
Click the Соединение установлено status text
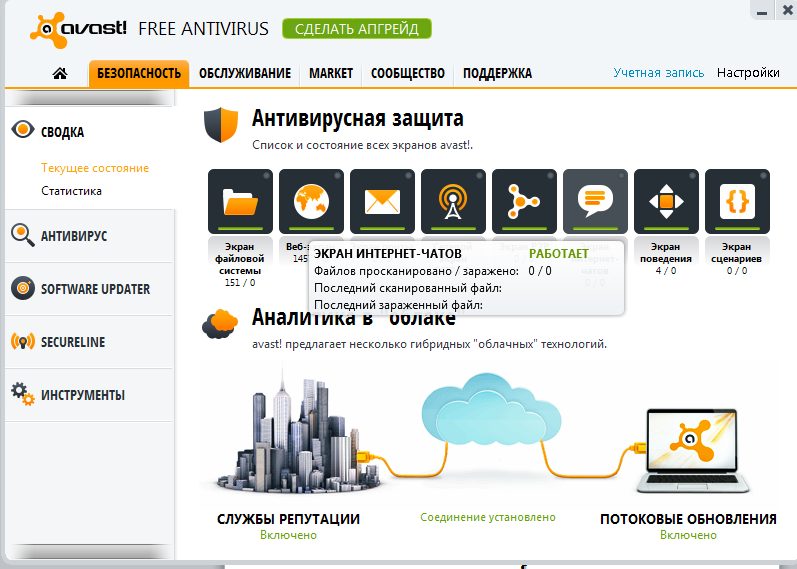click(x=488, y=517)
